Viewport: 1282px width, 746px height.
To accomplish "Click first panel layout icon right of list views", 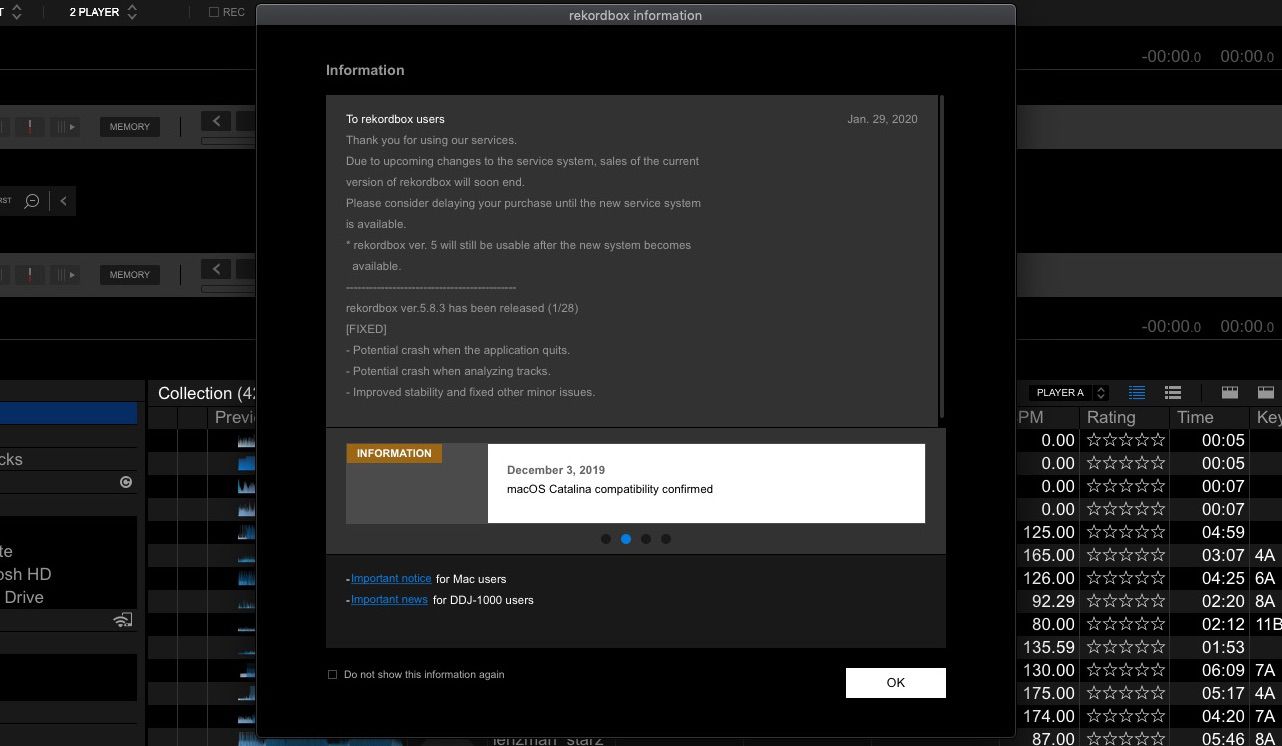I will click(1230, 393).
